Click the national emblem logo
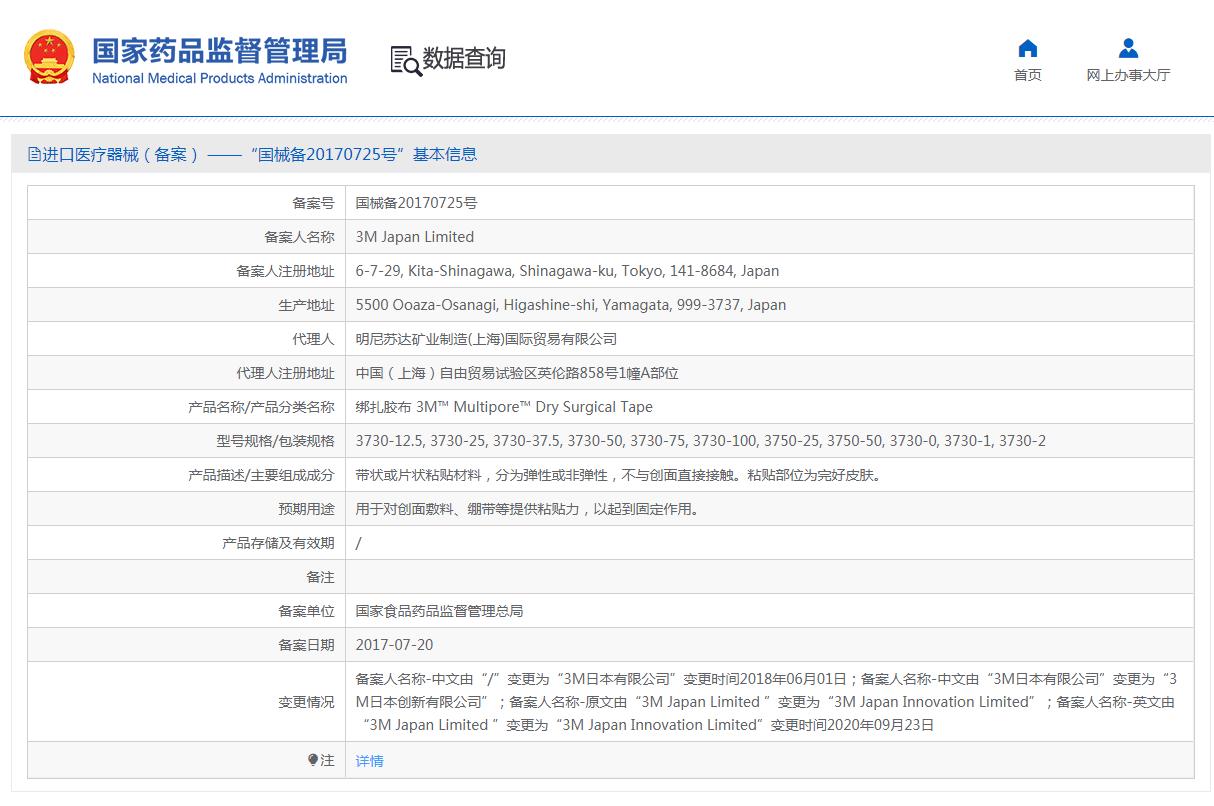 tap(49, 57)
